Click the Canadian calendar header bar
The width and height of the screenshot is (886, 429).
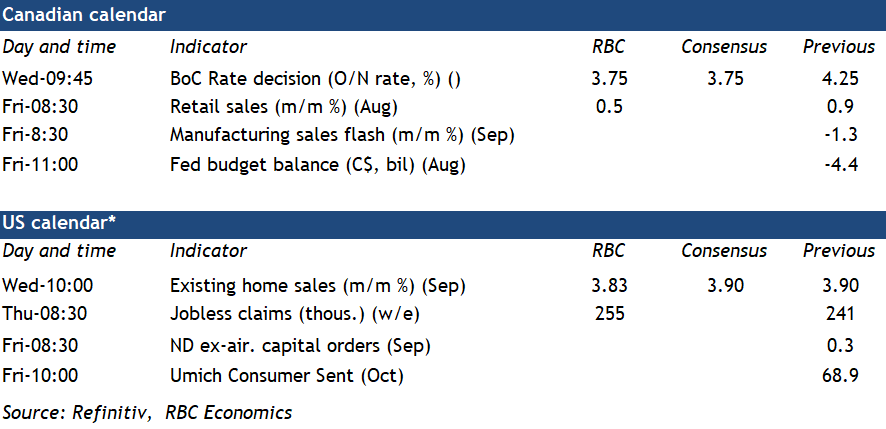coord(442,15)
